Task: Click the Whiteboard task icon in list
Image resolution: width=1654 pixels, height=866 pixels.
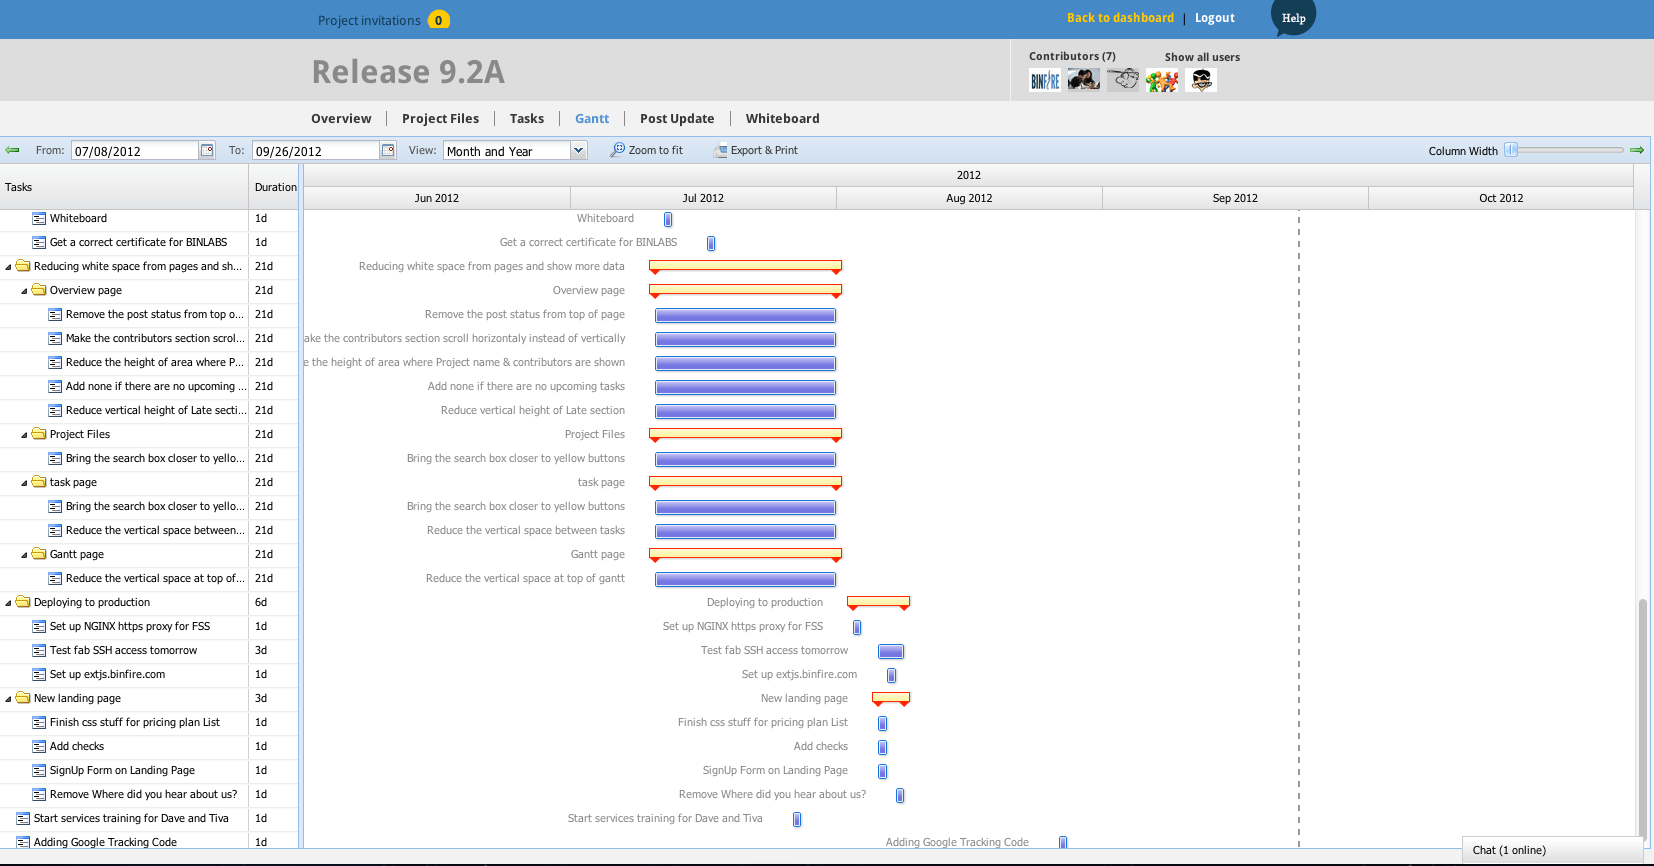Action: tap(39, 218)
